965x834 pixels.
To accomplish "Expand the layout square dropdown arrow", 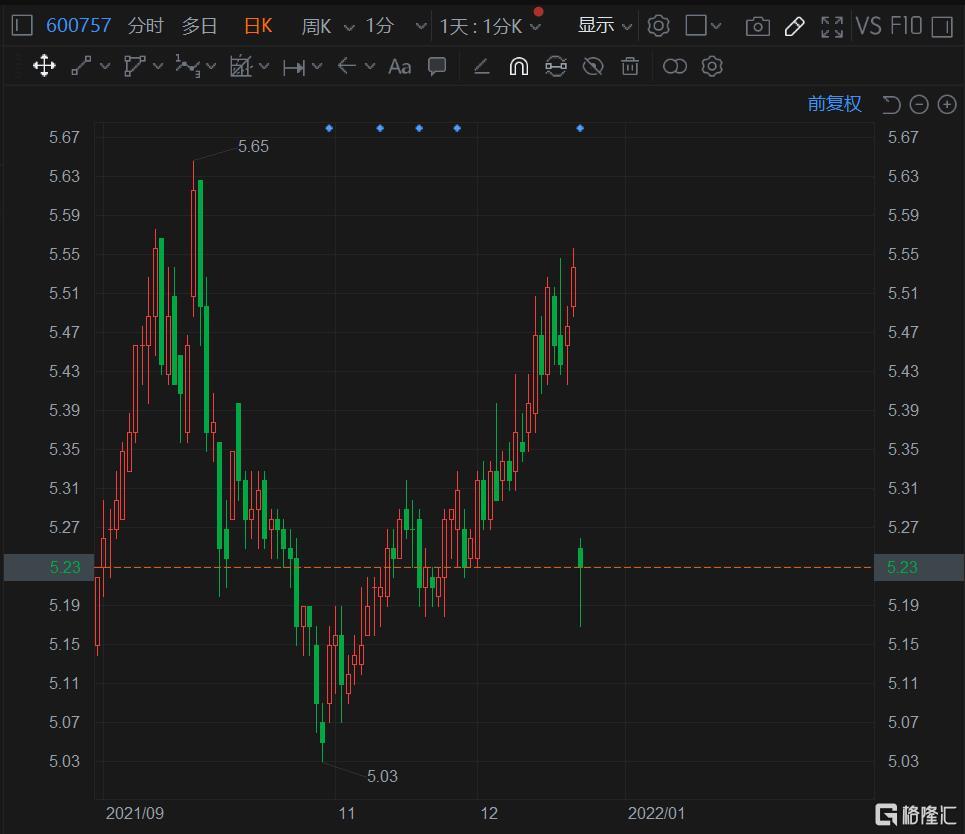I will coord(716,26).
